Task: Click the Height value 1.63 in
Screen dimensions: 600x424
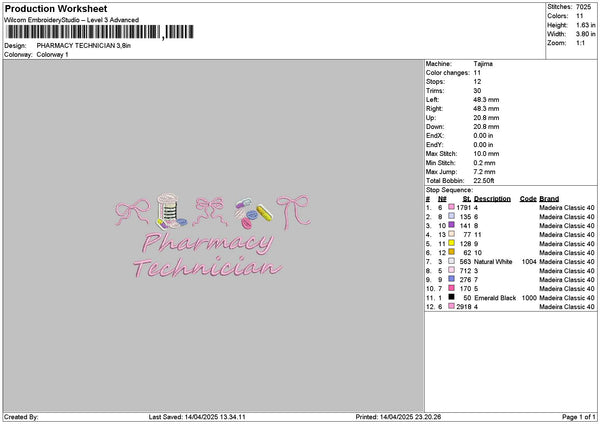Action: pos(586,25)
